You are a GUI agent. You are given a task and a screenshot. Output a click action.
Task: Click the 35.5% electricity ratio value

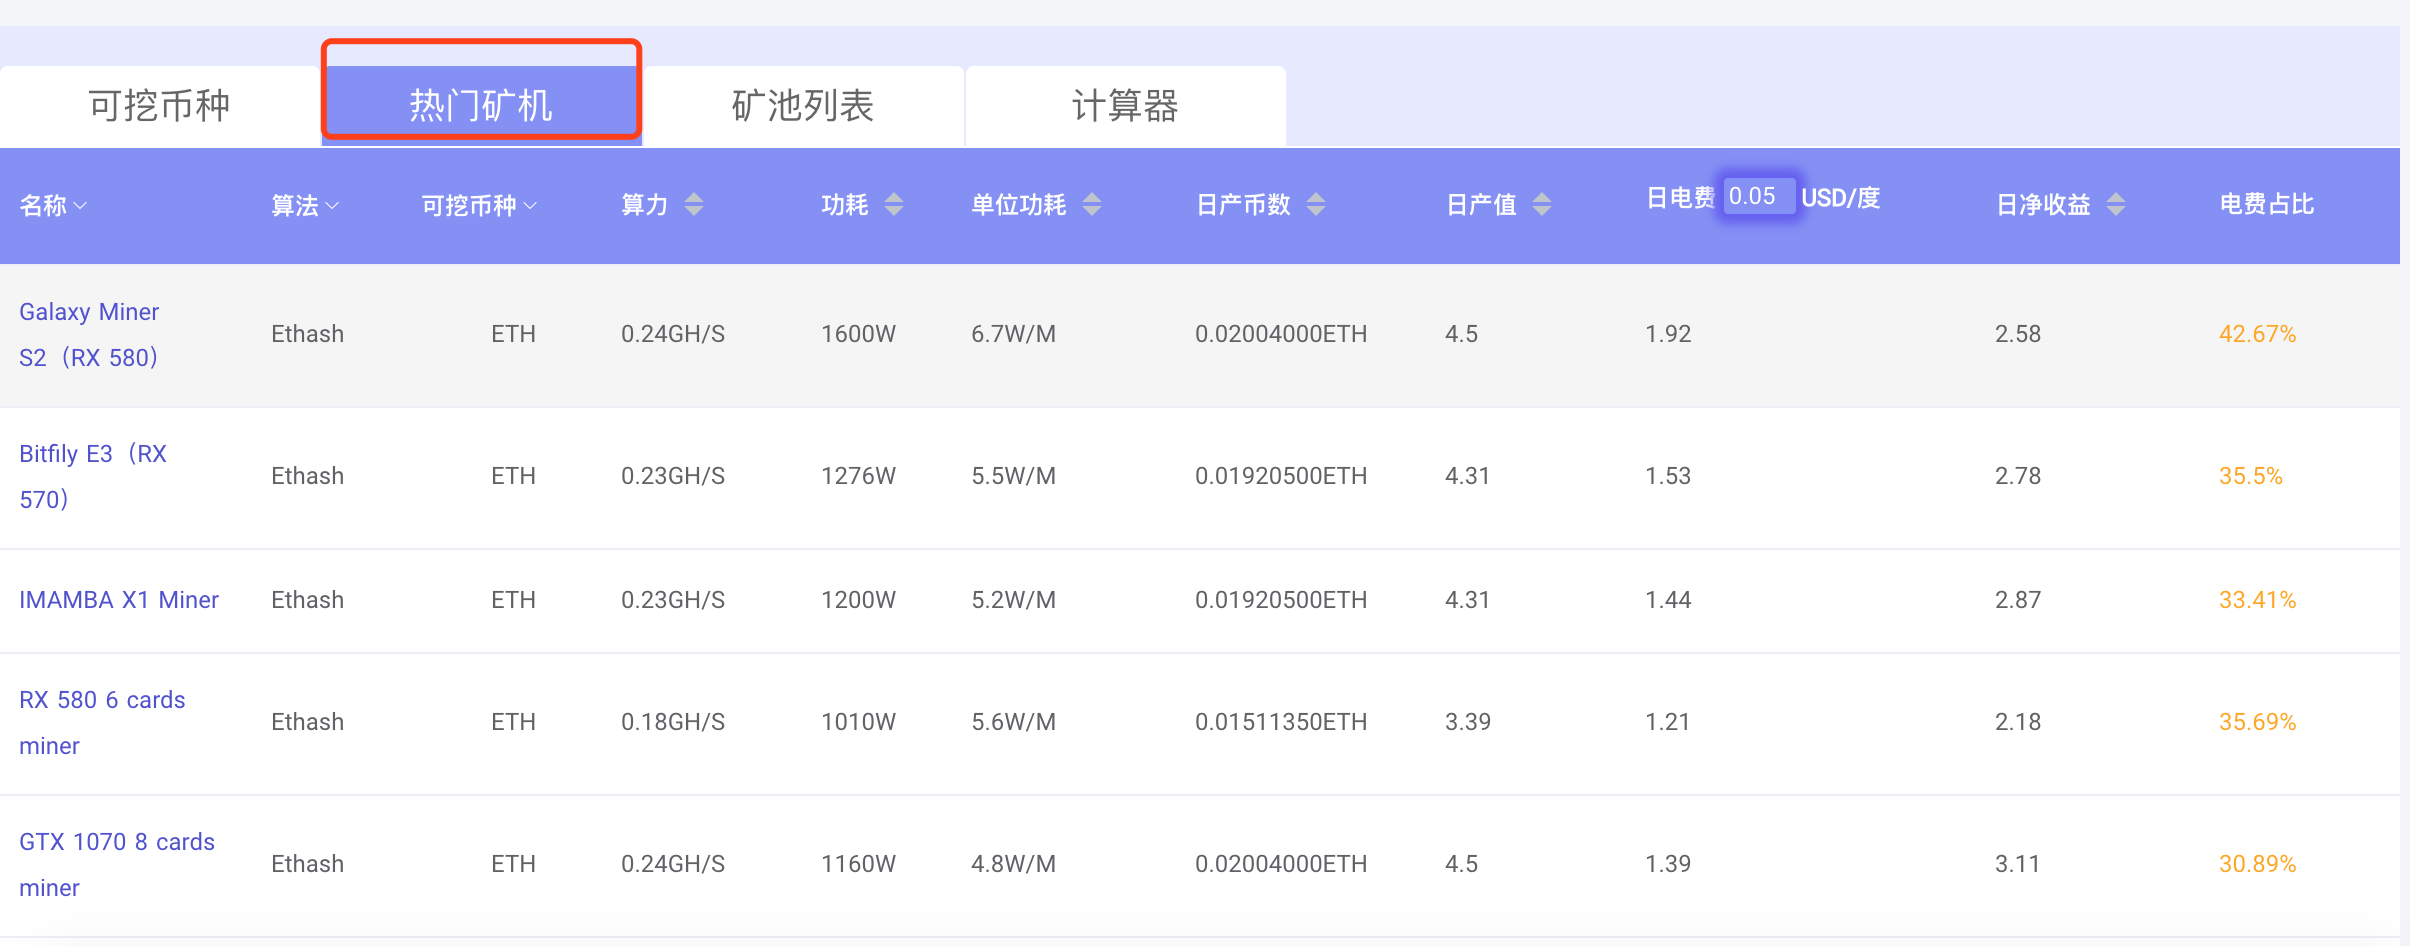pyautogui.click(x=2251, y=476)
